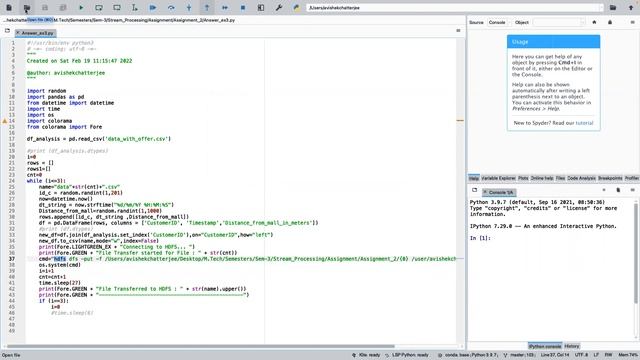640x360 pixels.
Task: Click the git master branch status
Action: click(520, 355)
